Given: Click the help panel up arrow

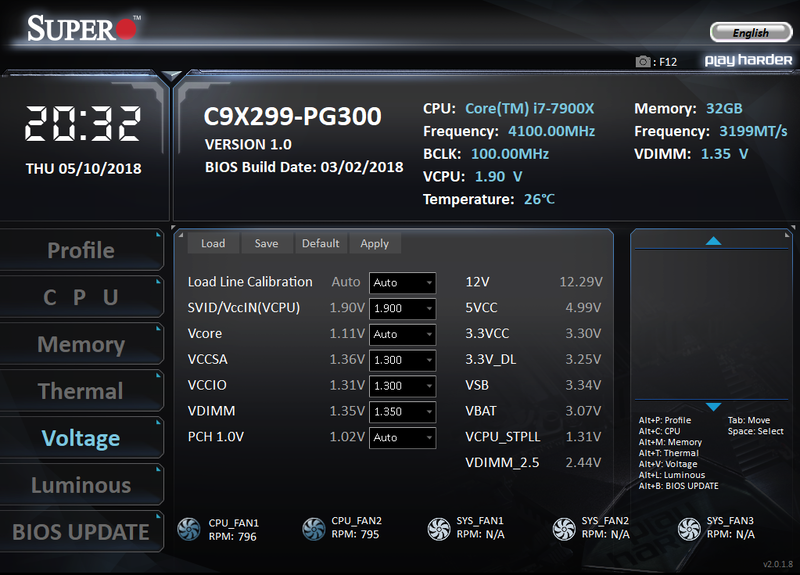Looking at the screenshot, I should point(713,241).
